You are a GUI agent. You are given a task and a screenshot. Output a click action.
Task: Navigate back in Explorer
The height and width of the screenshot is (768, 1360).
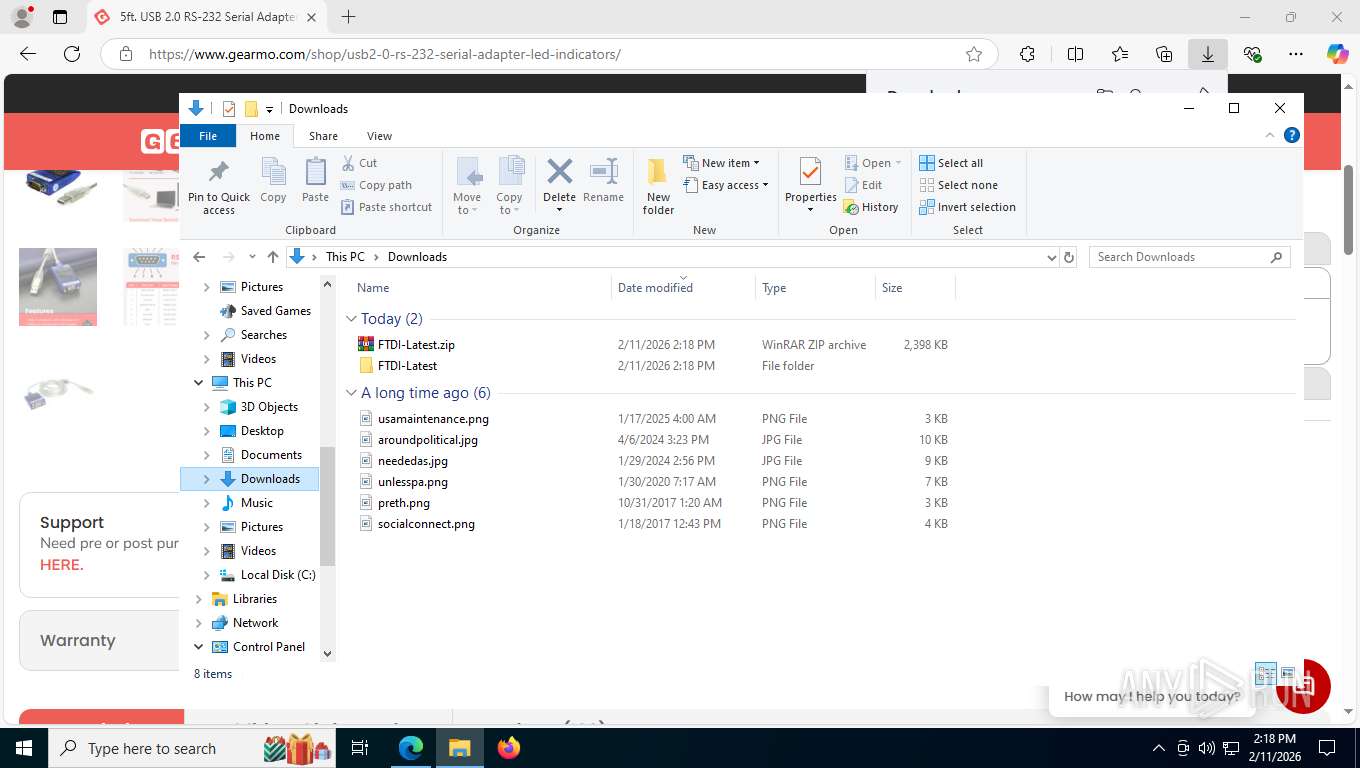(x=199, y=257)
